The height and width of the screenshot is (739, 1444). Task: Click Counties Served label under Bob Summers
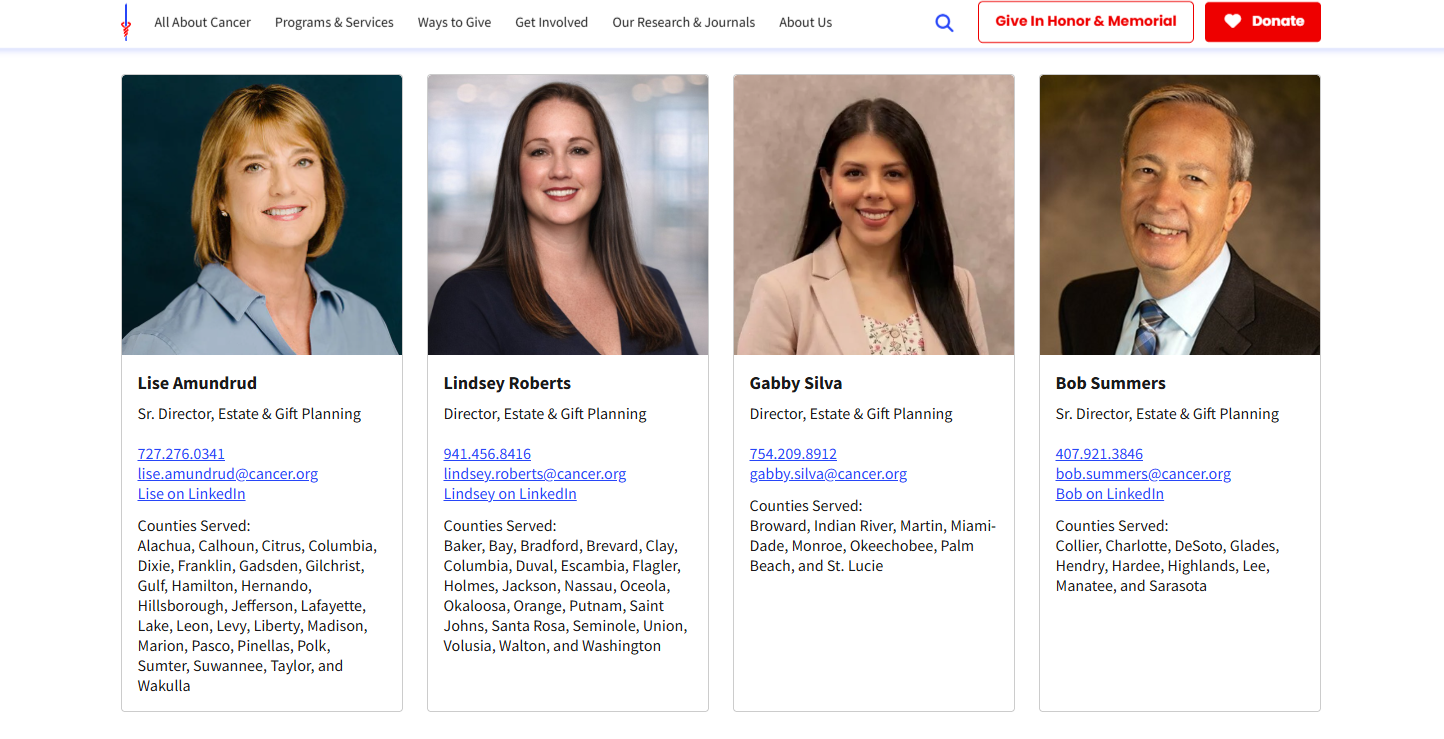1112,526
